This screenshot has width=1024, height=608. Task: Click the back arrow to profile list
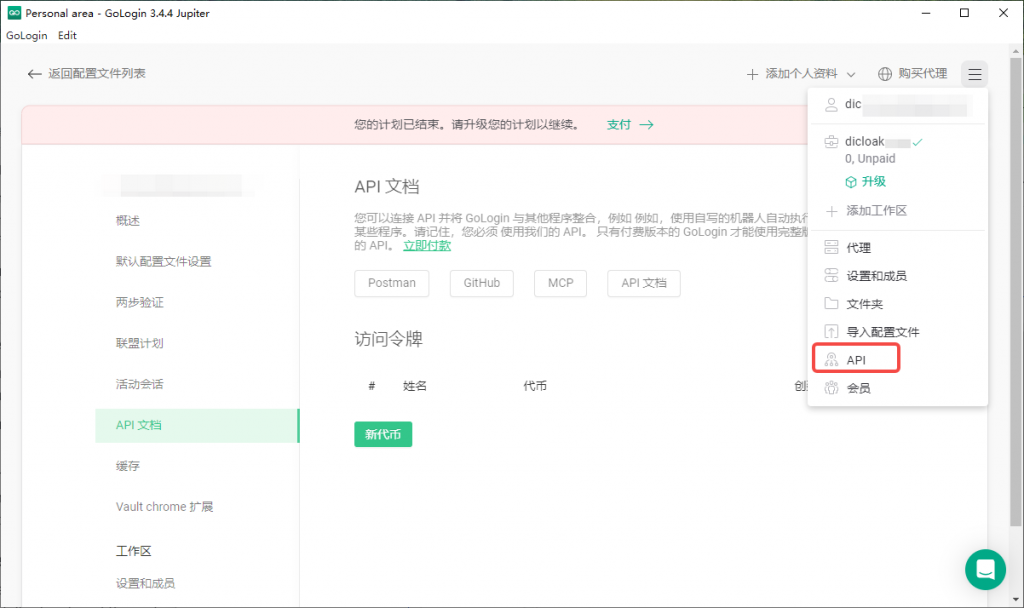(34, 74)
